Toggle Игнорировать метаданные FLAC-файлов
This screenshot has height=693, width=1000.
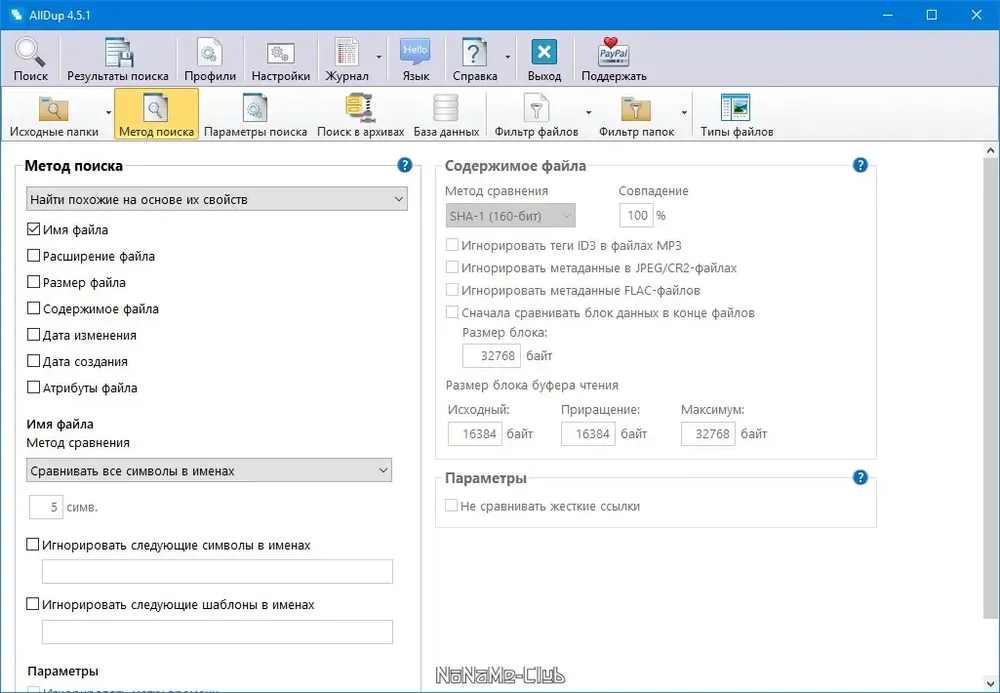(x=452, y=290)
